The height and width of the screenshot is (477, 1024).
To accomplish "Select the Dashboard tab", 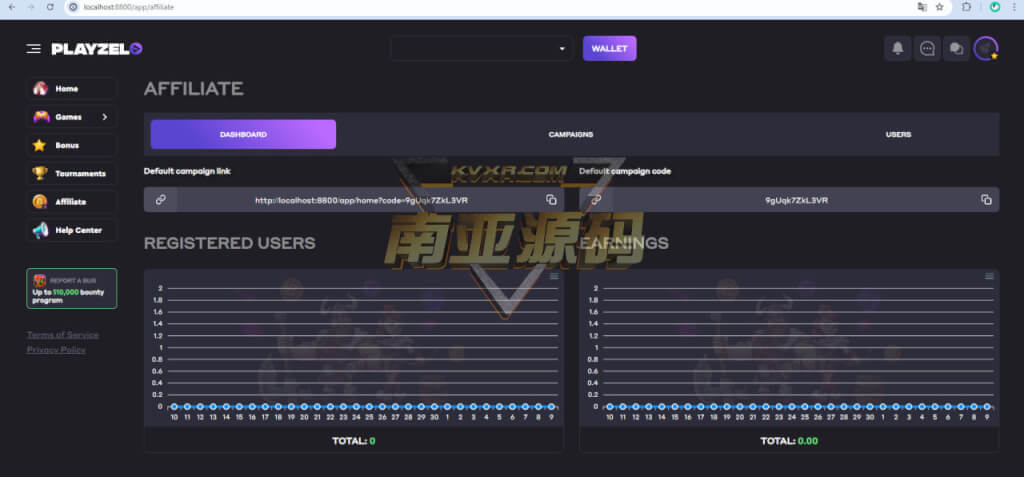I will 243,135.
